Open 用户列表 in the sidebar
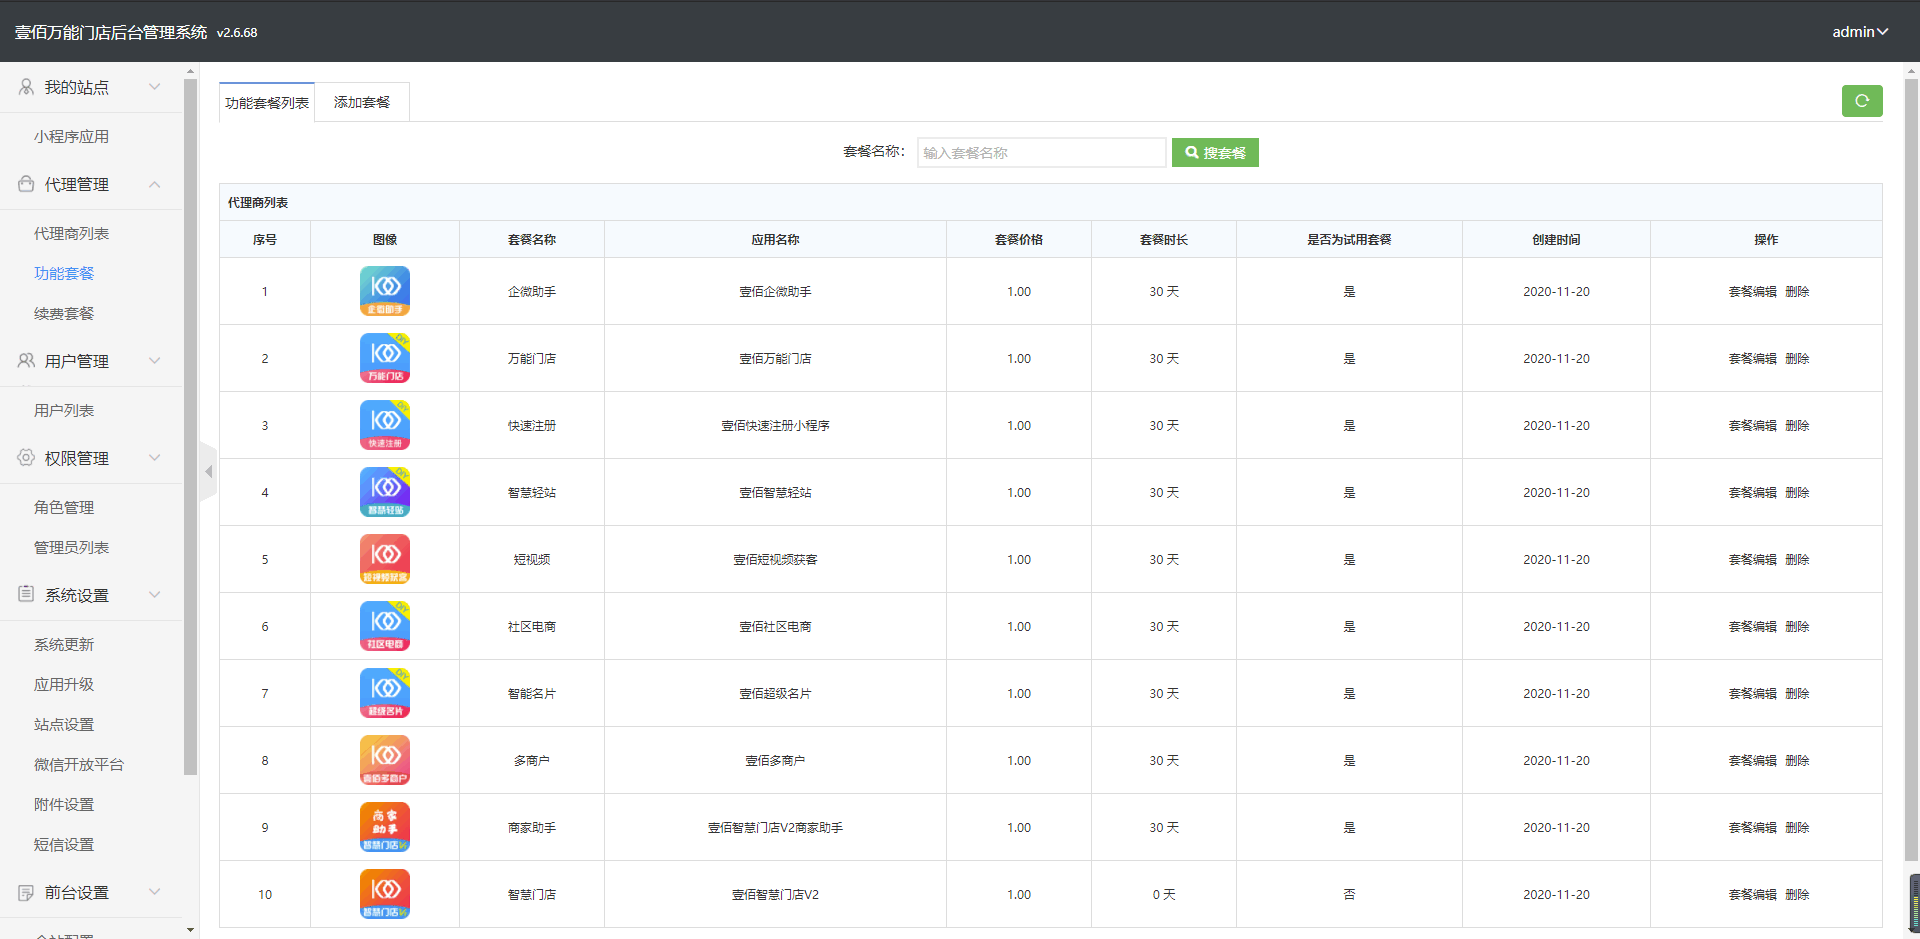 pyautogui.click(x=64, y=410)
